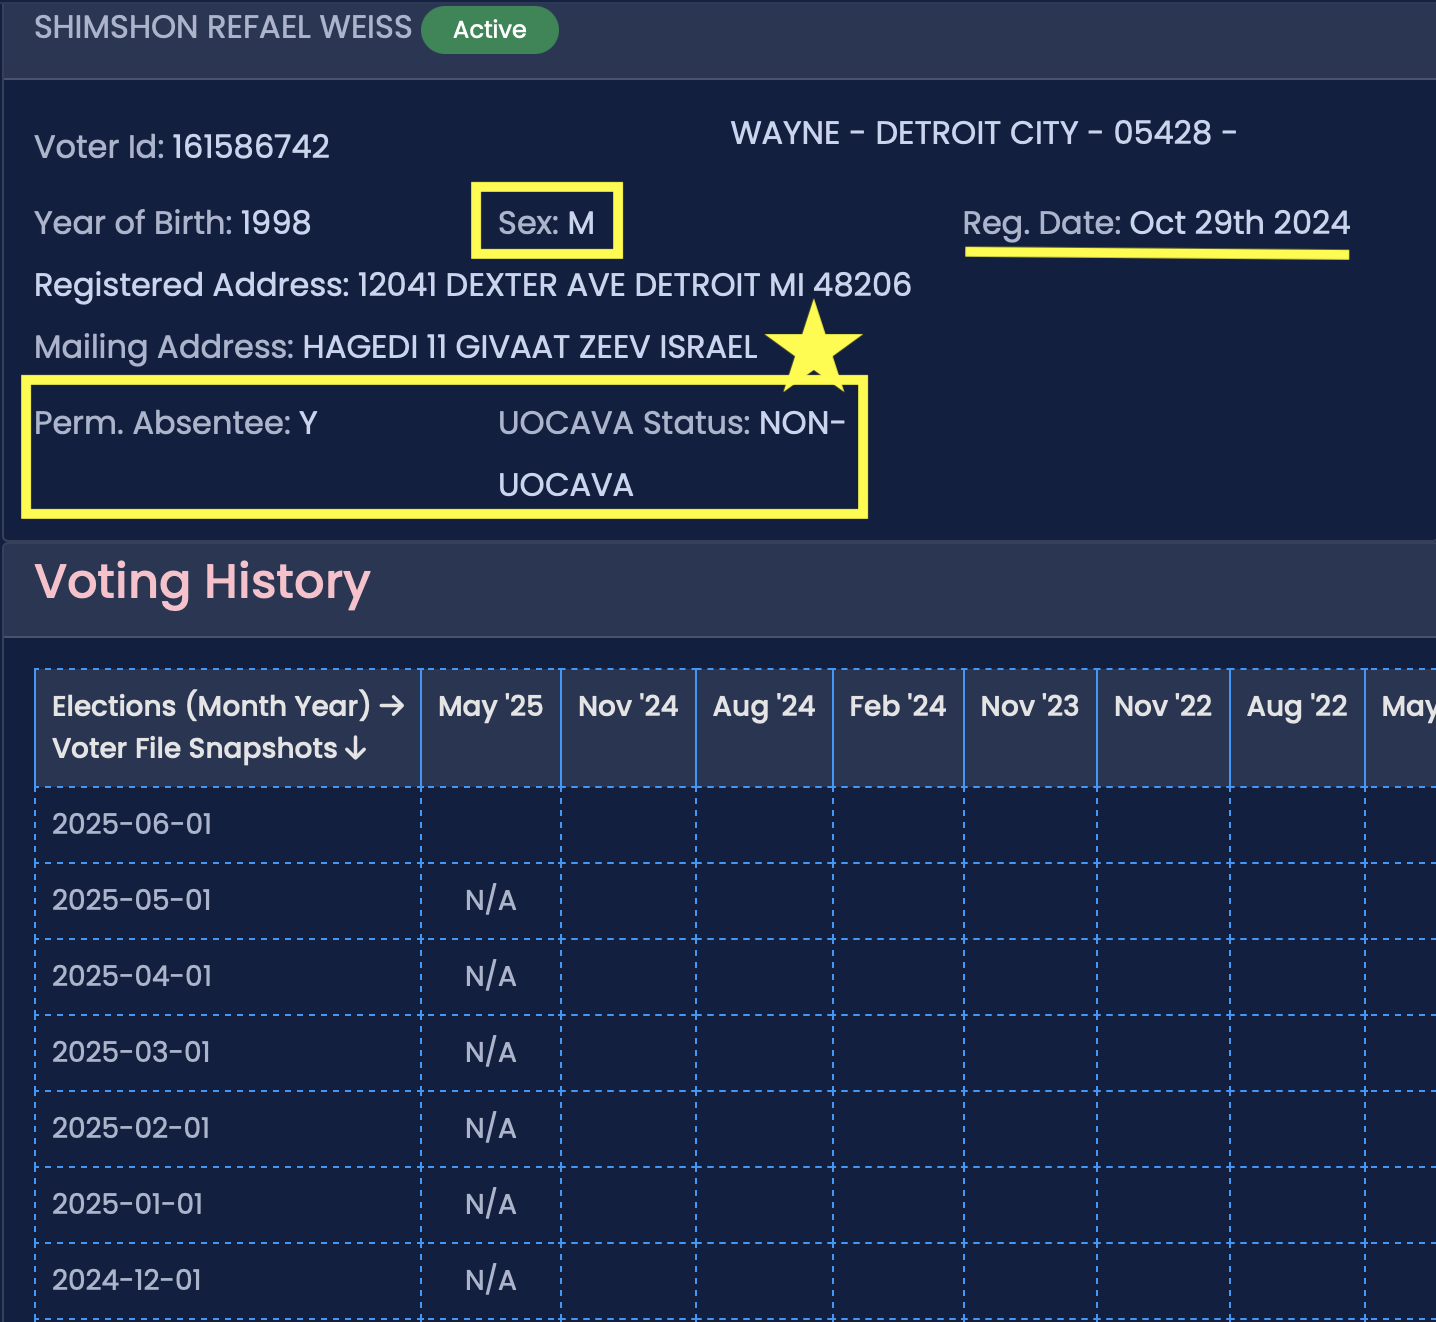The height and width of the screenshot is (1322, 1436).
Task: Click the Voting History heading
Action: [x=203, y=582]
